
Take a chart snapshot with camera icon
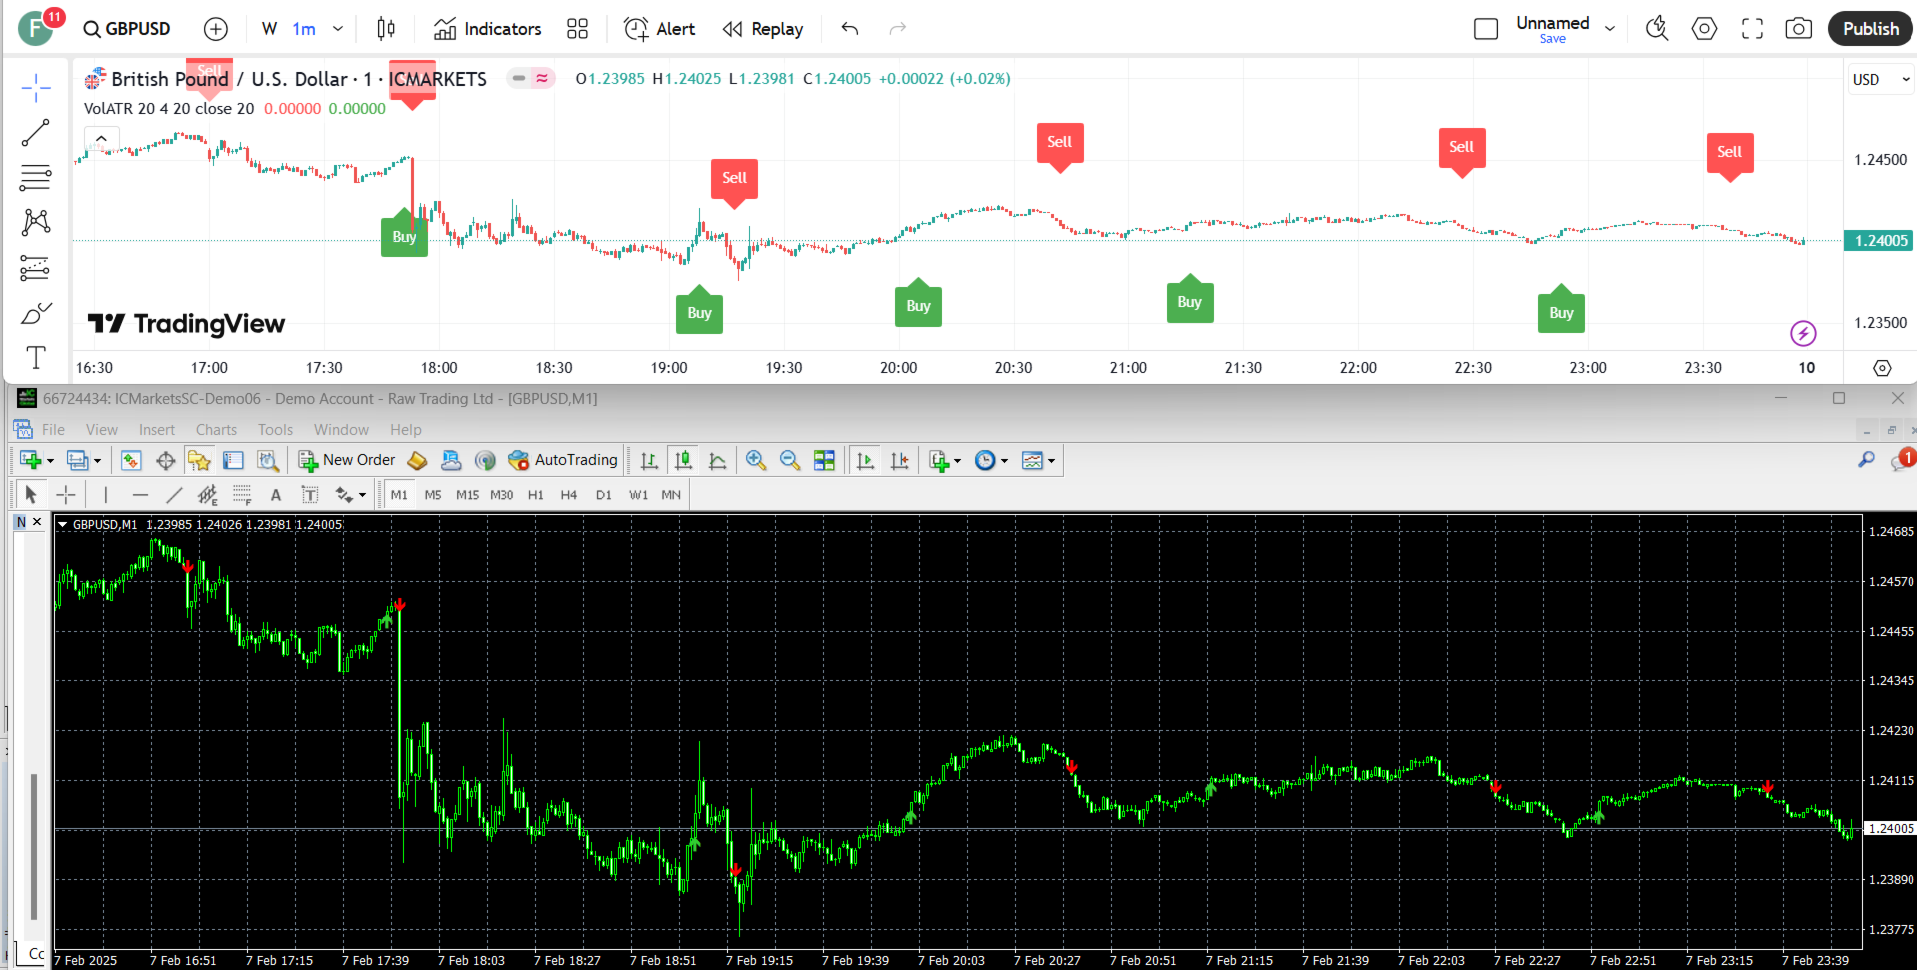pos(1798,29)
